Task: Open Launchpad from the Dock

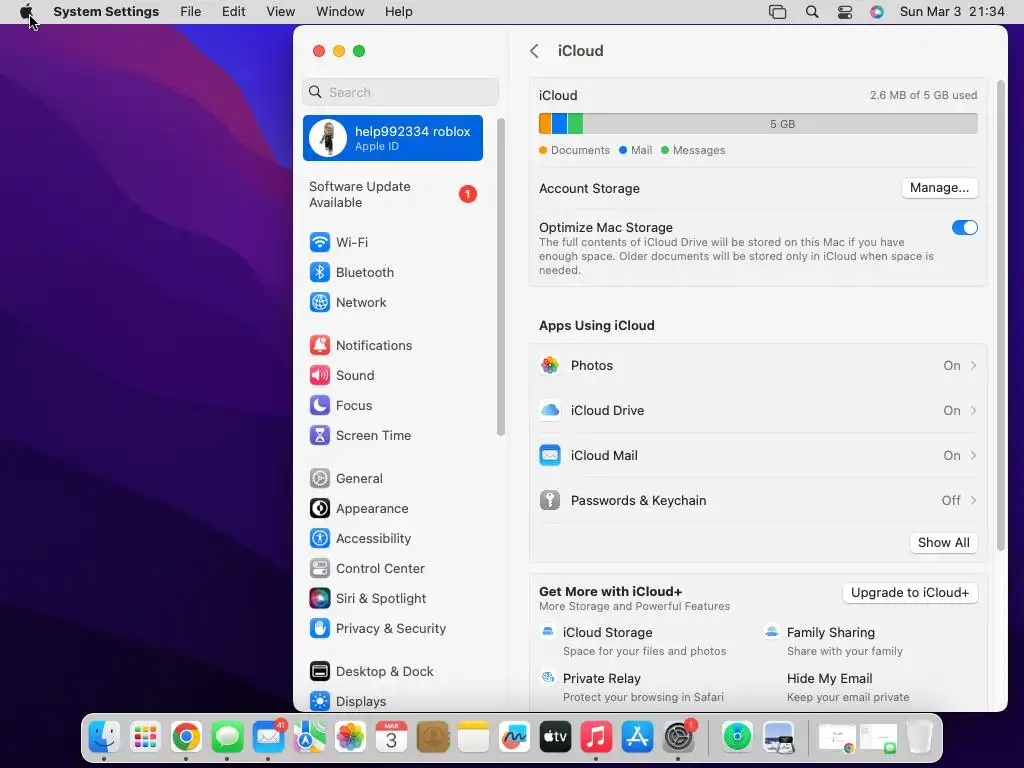Action: coord(145,737)
